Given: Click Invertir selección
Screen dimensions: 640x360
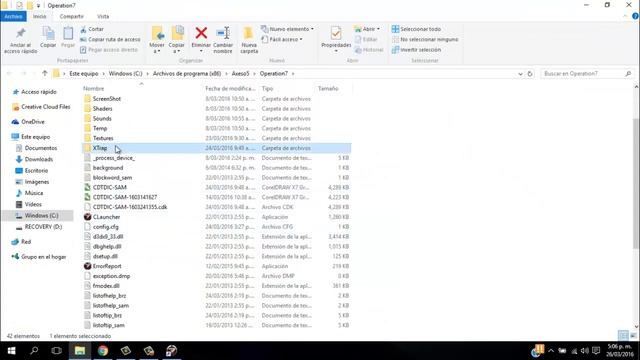Looking at the screenshot, I should tap(416, 50).
